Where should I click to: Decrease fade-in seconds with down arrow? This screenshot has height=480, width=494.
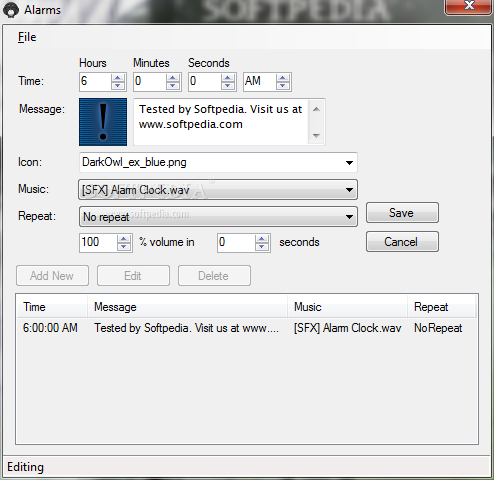(x=262, y=246)
